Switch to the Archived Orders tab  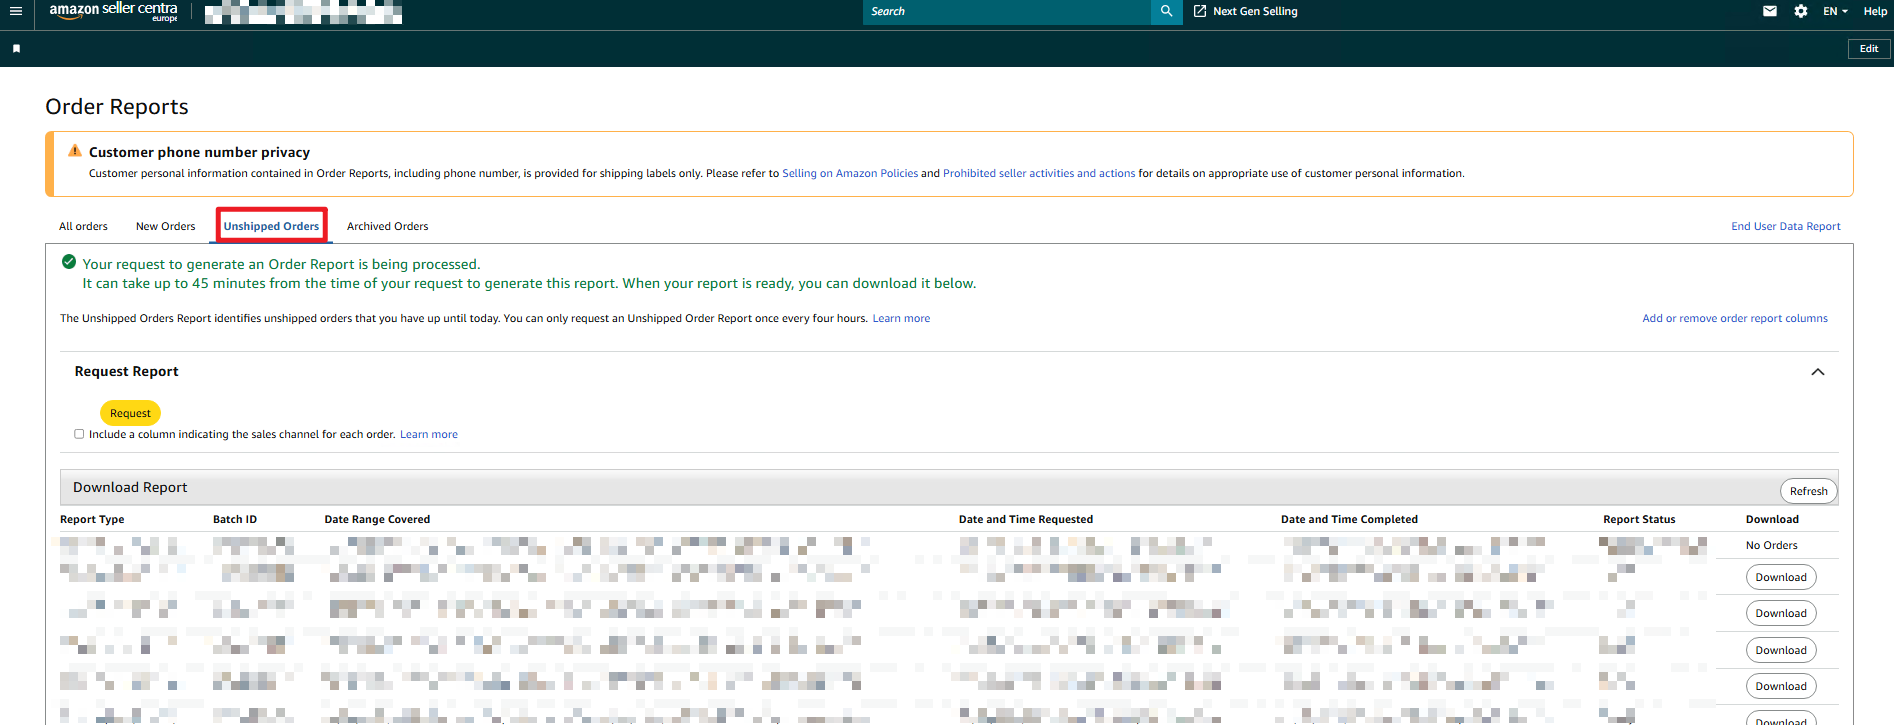pyautogui.click(x=387, y=226)
